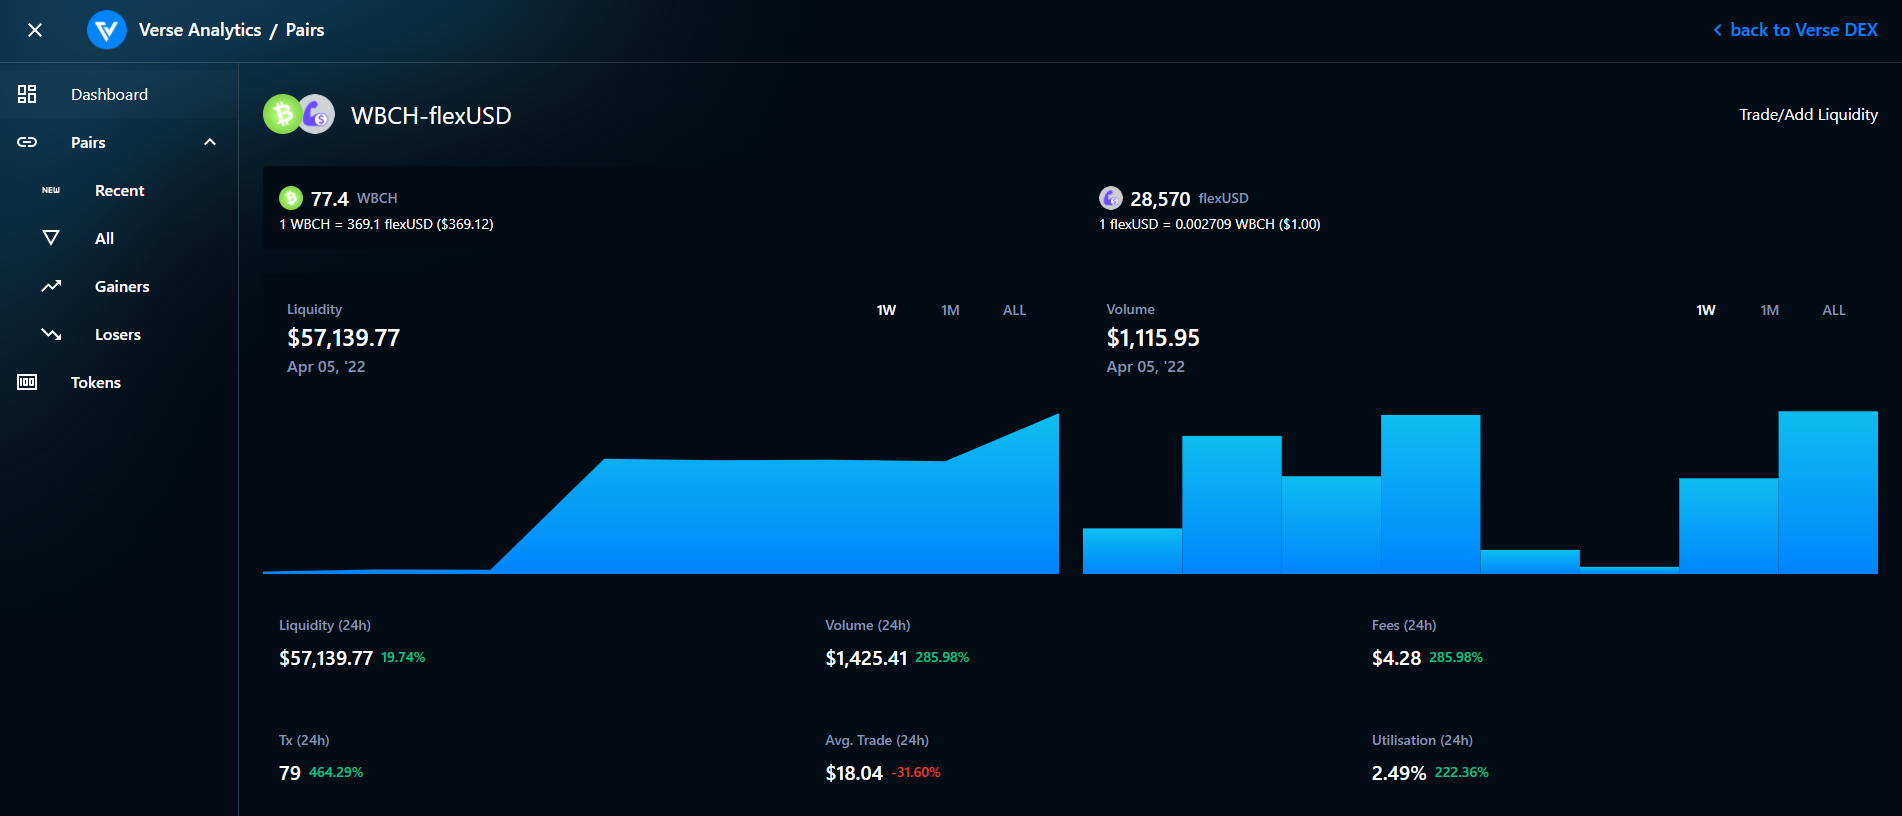Screen dimensions: 1902x816
Task: Click the All pairs filter triangle icon
Action: click(x=51, y=238)
